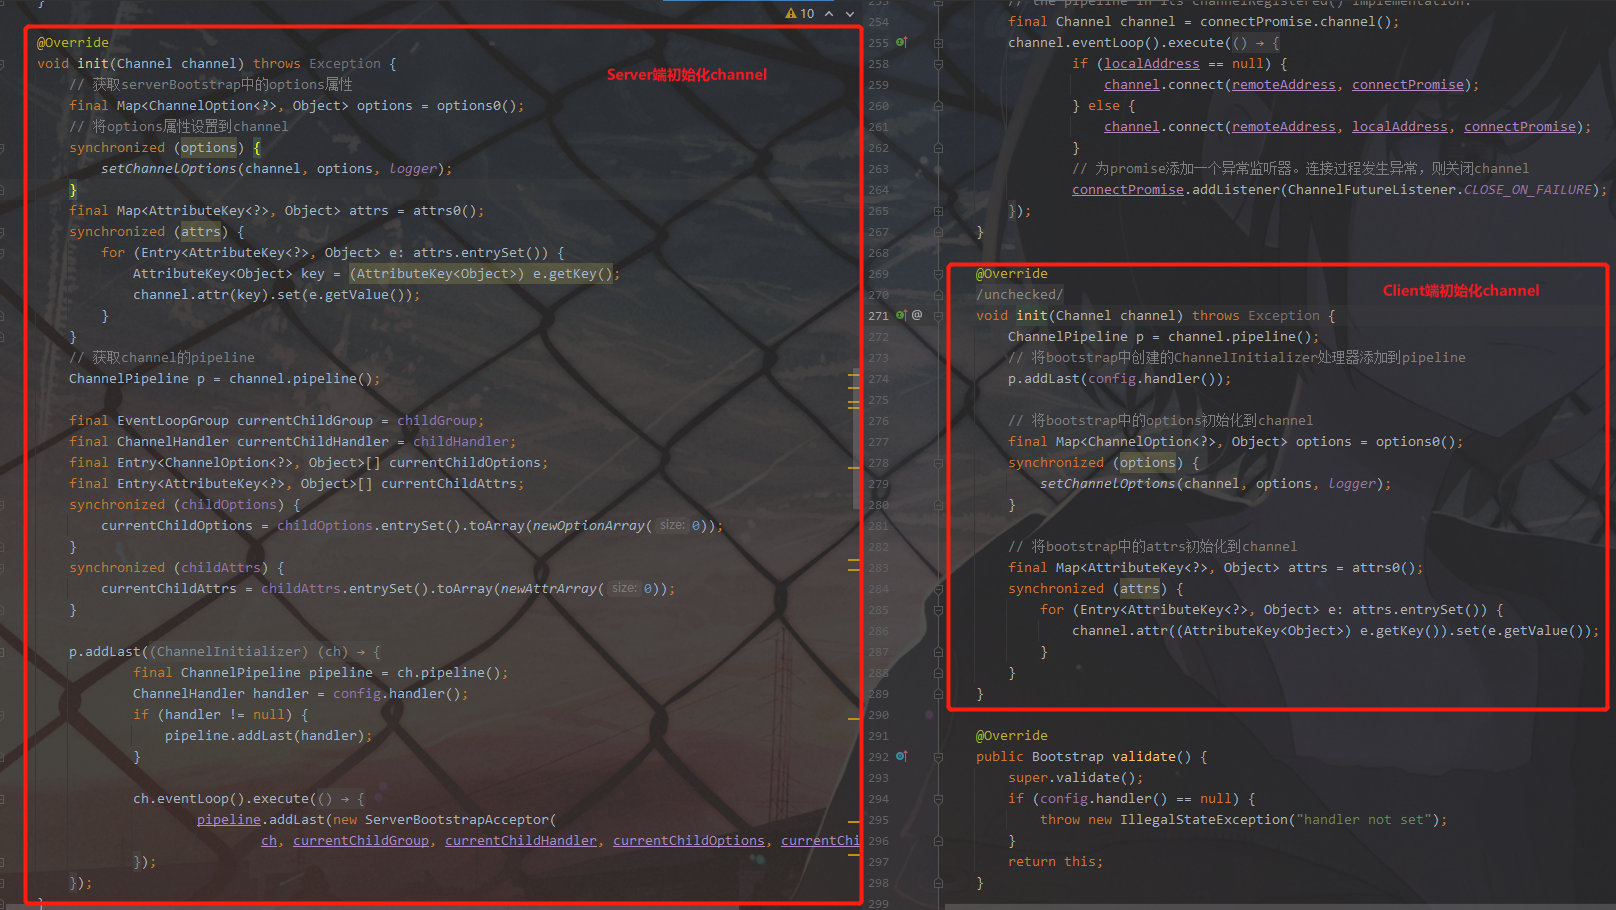Screen dimensions: 1616x910
Task: Expand the folded /unchecked/ annotation
Action: [x=1019, y=294]
